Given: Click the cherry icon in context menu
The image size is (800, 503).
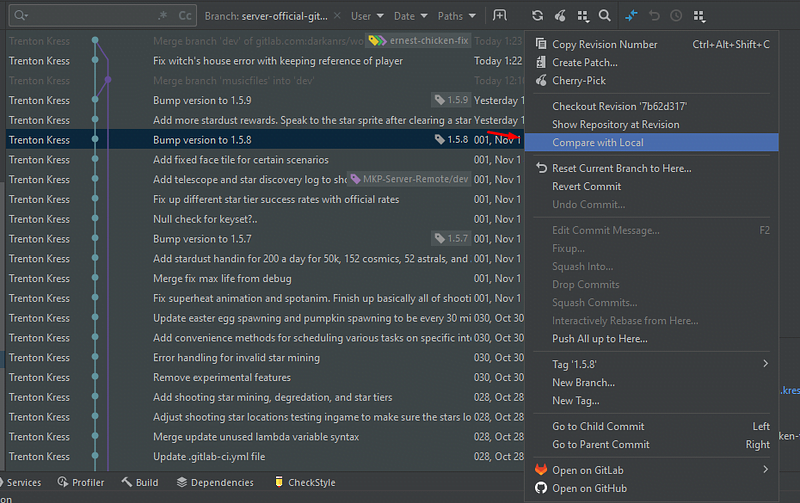Looking at the screenshot, I should 541,80.
